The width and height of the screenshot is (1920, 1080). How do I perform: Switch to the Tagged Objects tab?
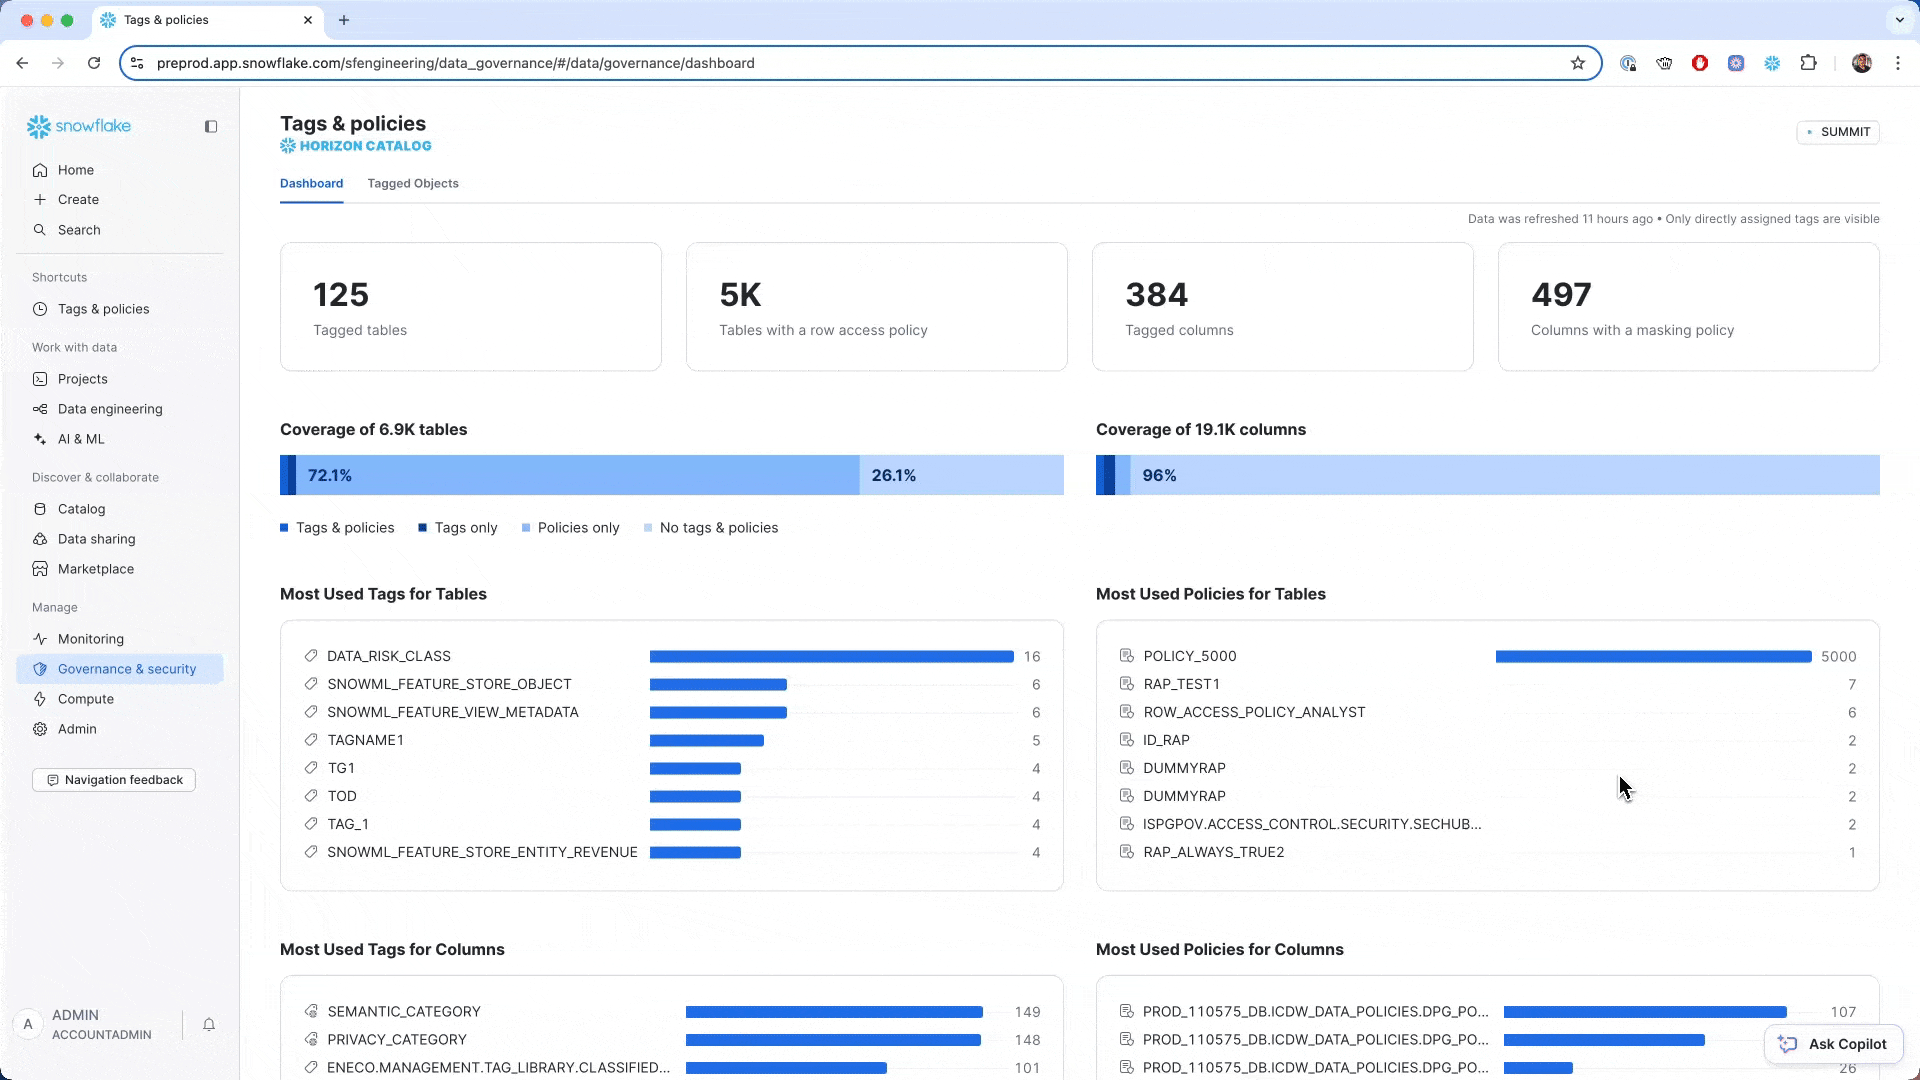click(413, 183)
